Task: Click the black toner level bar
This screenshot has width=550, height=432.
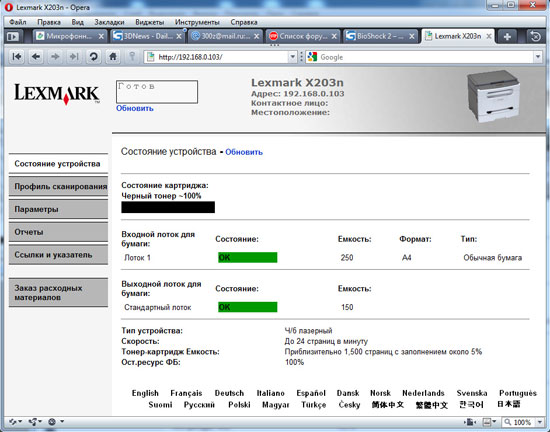Action: tap(168, 207)
